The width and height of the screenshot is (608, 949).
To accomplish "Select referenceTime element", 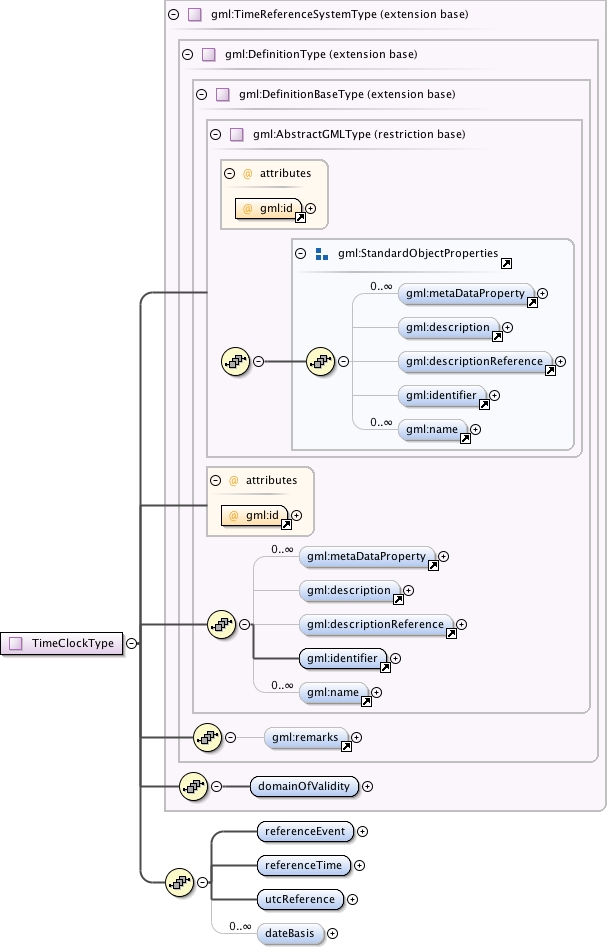I will [x=303, y=865].
